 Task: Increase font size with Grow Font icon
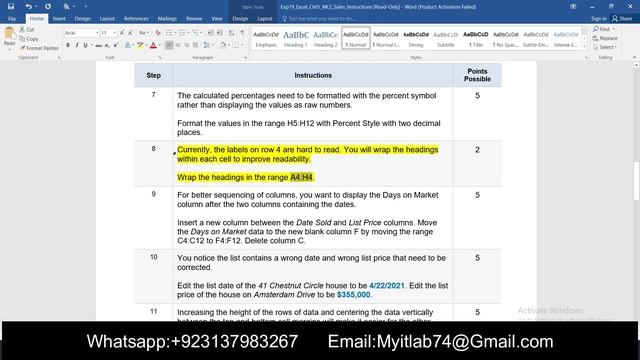point(122,33)
